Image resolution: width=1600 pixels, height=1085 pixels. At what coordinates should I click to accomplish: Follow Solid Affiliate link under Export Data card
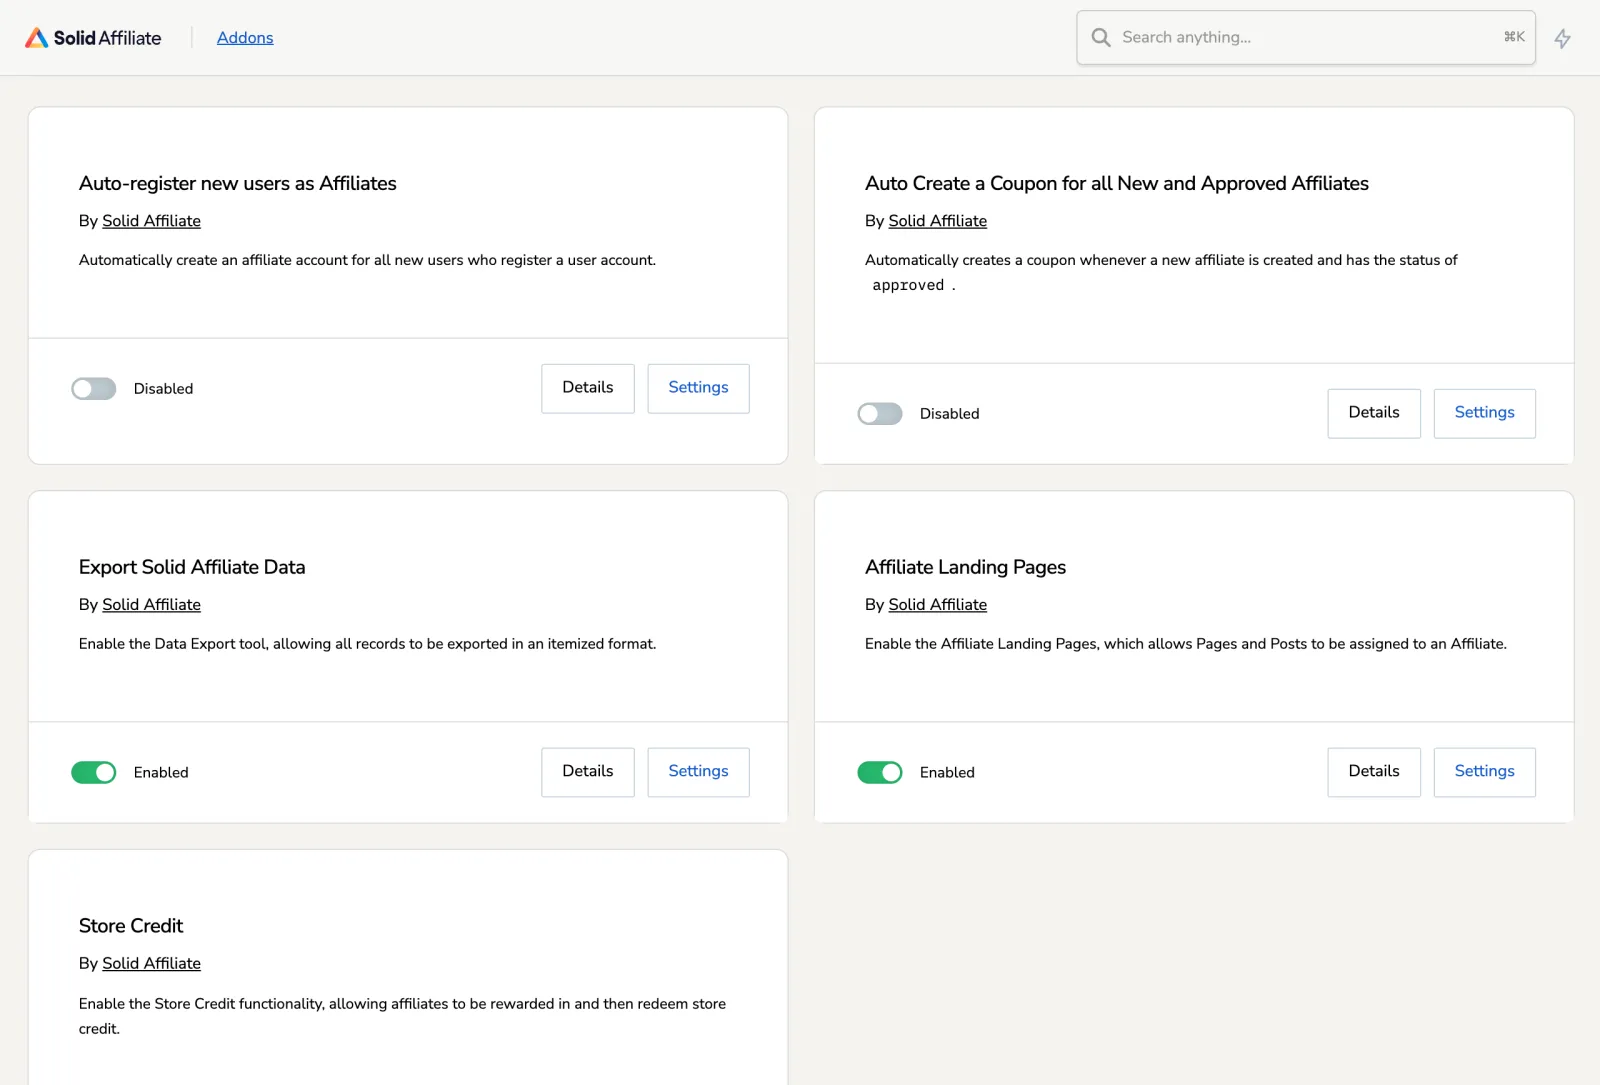[x=151, y=605]
